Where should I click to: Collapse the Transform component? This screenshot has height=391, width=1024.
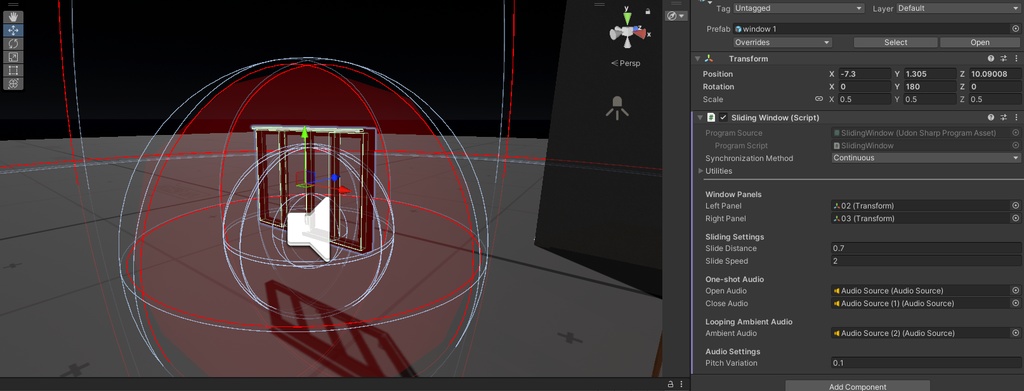tap(697, 59)
